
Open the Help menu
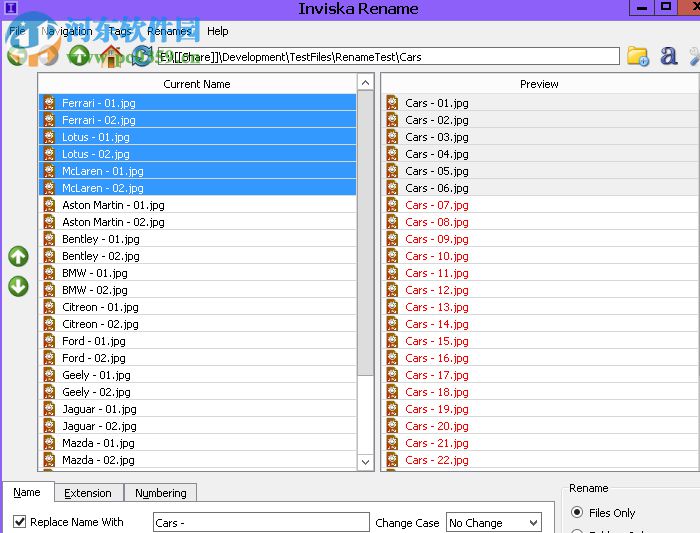[217, 31]
